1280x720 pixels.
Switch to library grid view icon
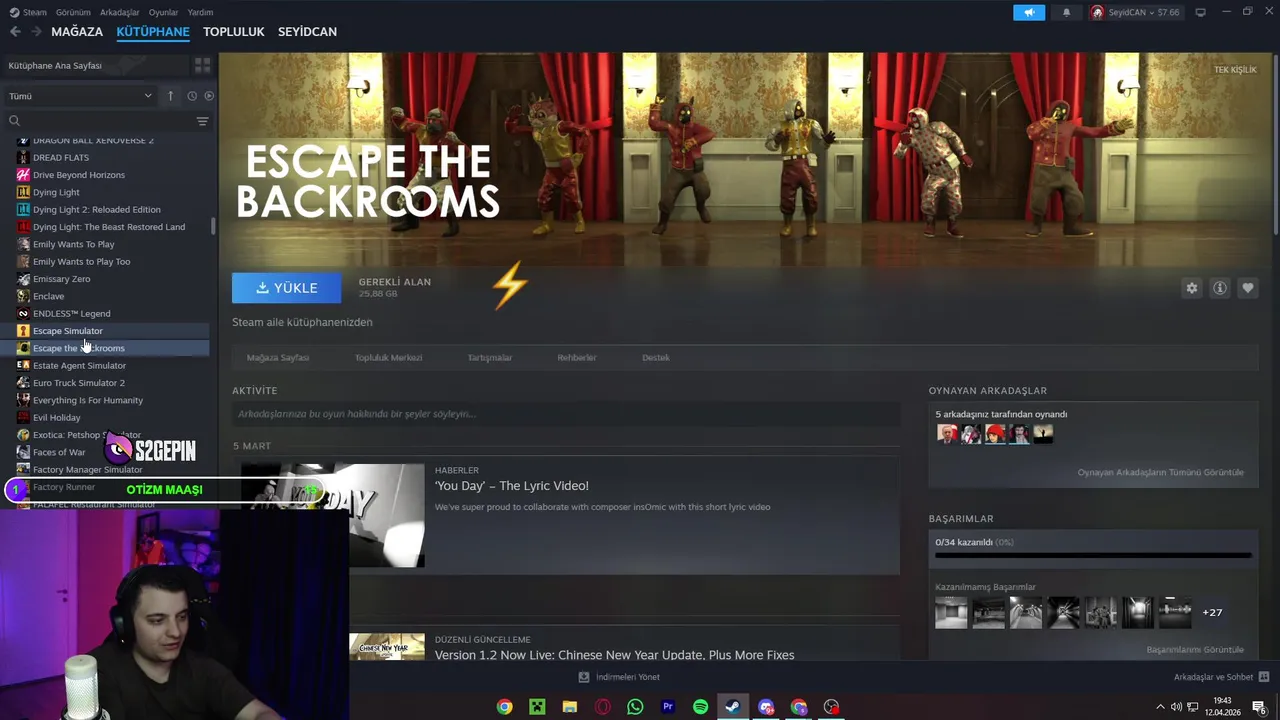pos(203,65)
